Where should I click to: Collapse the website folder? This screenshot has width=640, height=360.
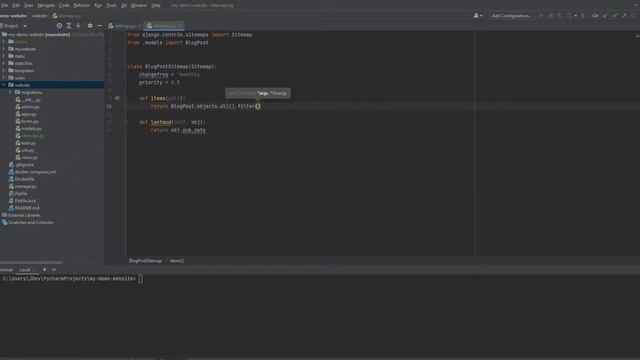pyautogui.click(x=4, y=85)
